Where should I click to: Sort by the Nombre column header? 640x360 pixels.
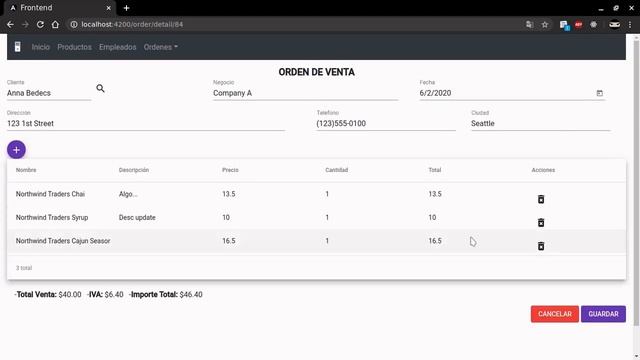(x=26, y=170)
